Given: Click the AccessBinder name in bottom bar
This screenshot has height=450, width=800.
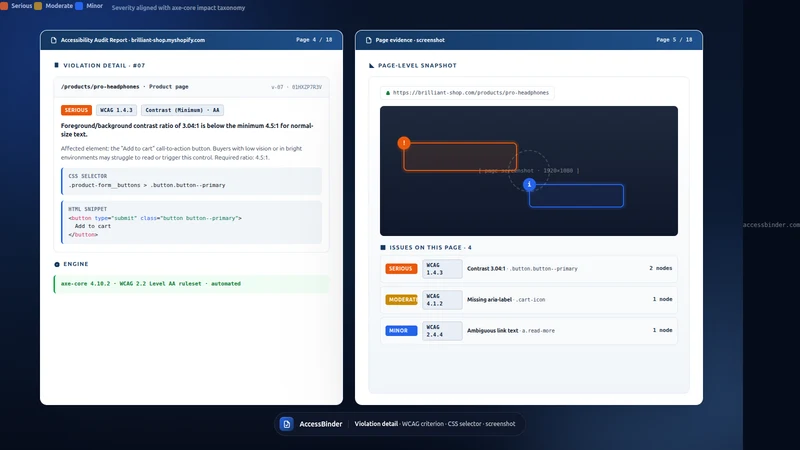Looking at the screenshot, I should (x=320, y=424).
